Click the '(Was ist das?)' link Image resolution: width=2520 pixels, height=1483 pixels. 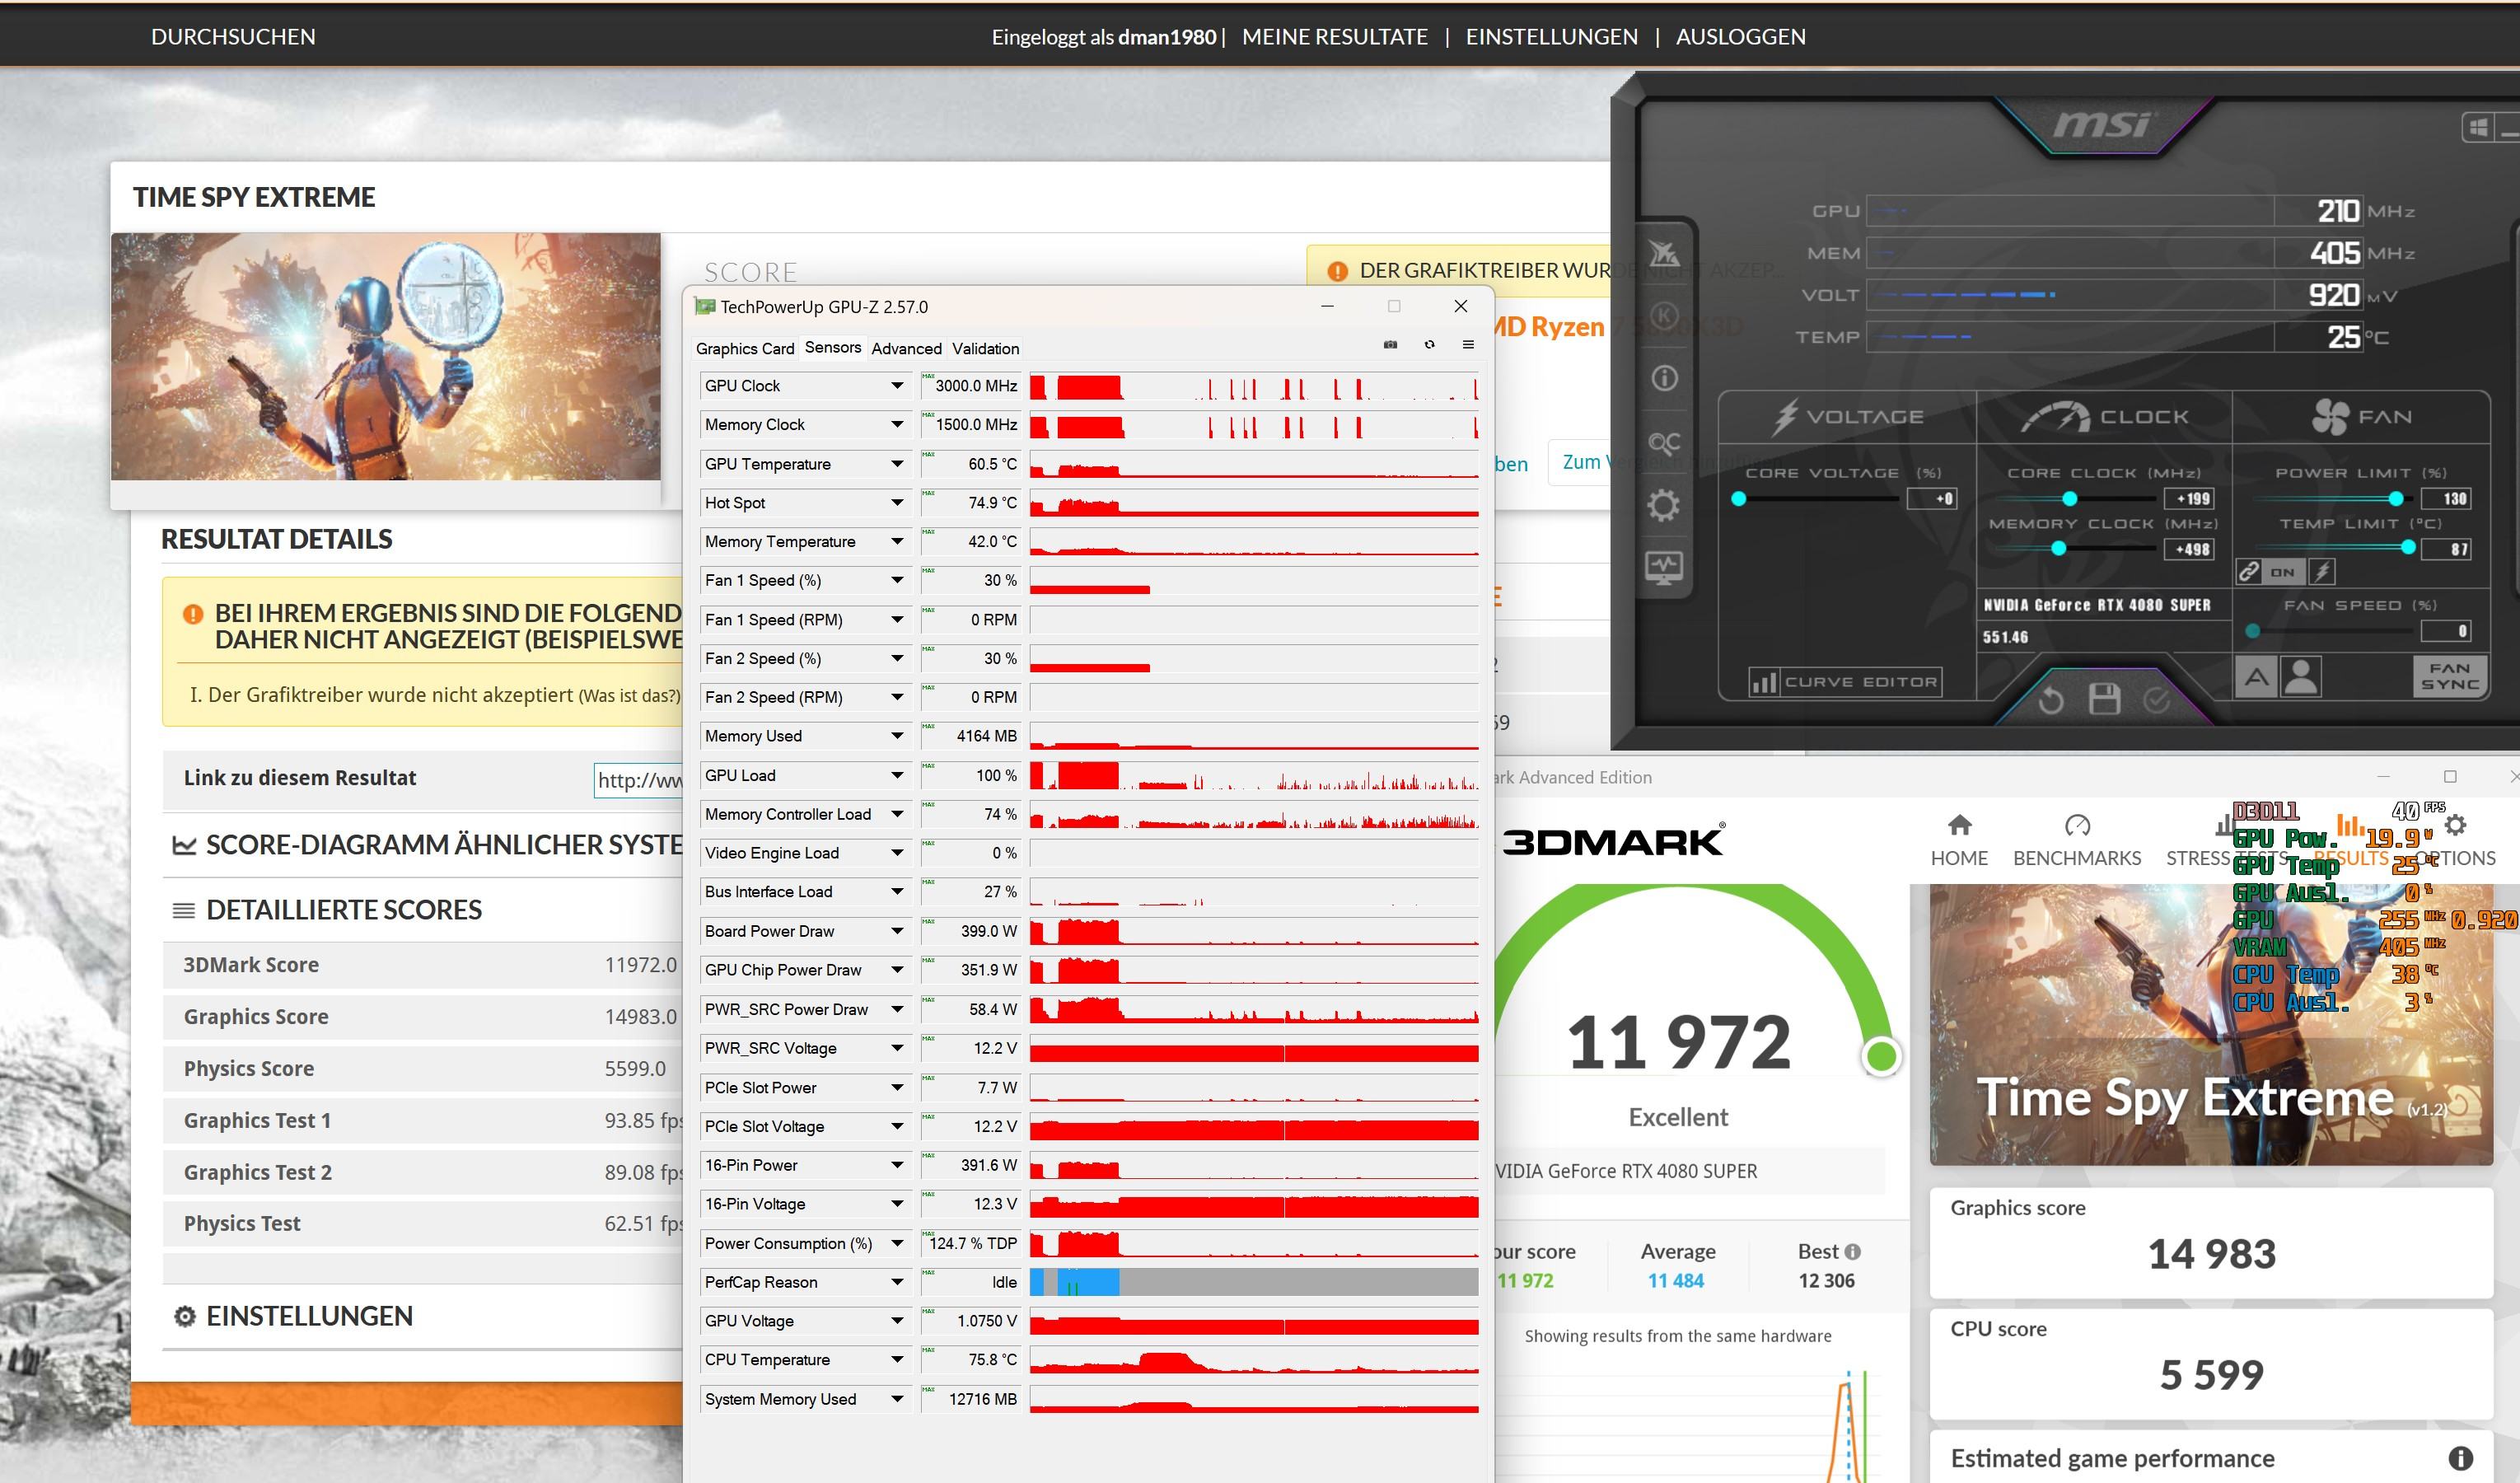[629, 696]
